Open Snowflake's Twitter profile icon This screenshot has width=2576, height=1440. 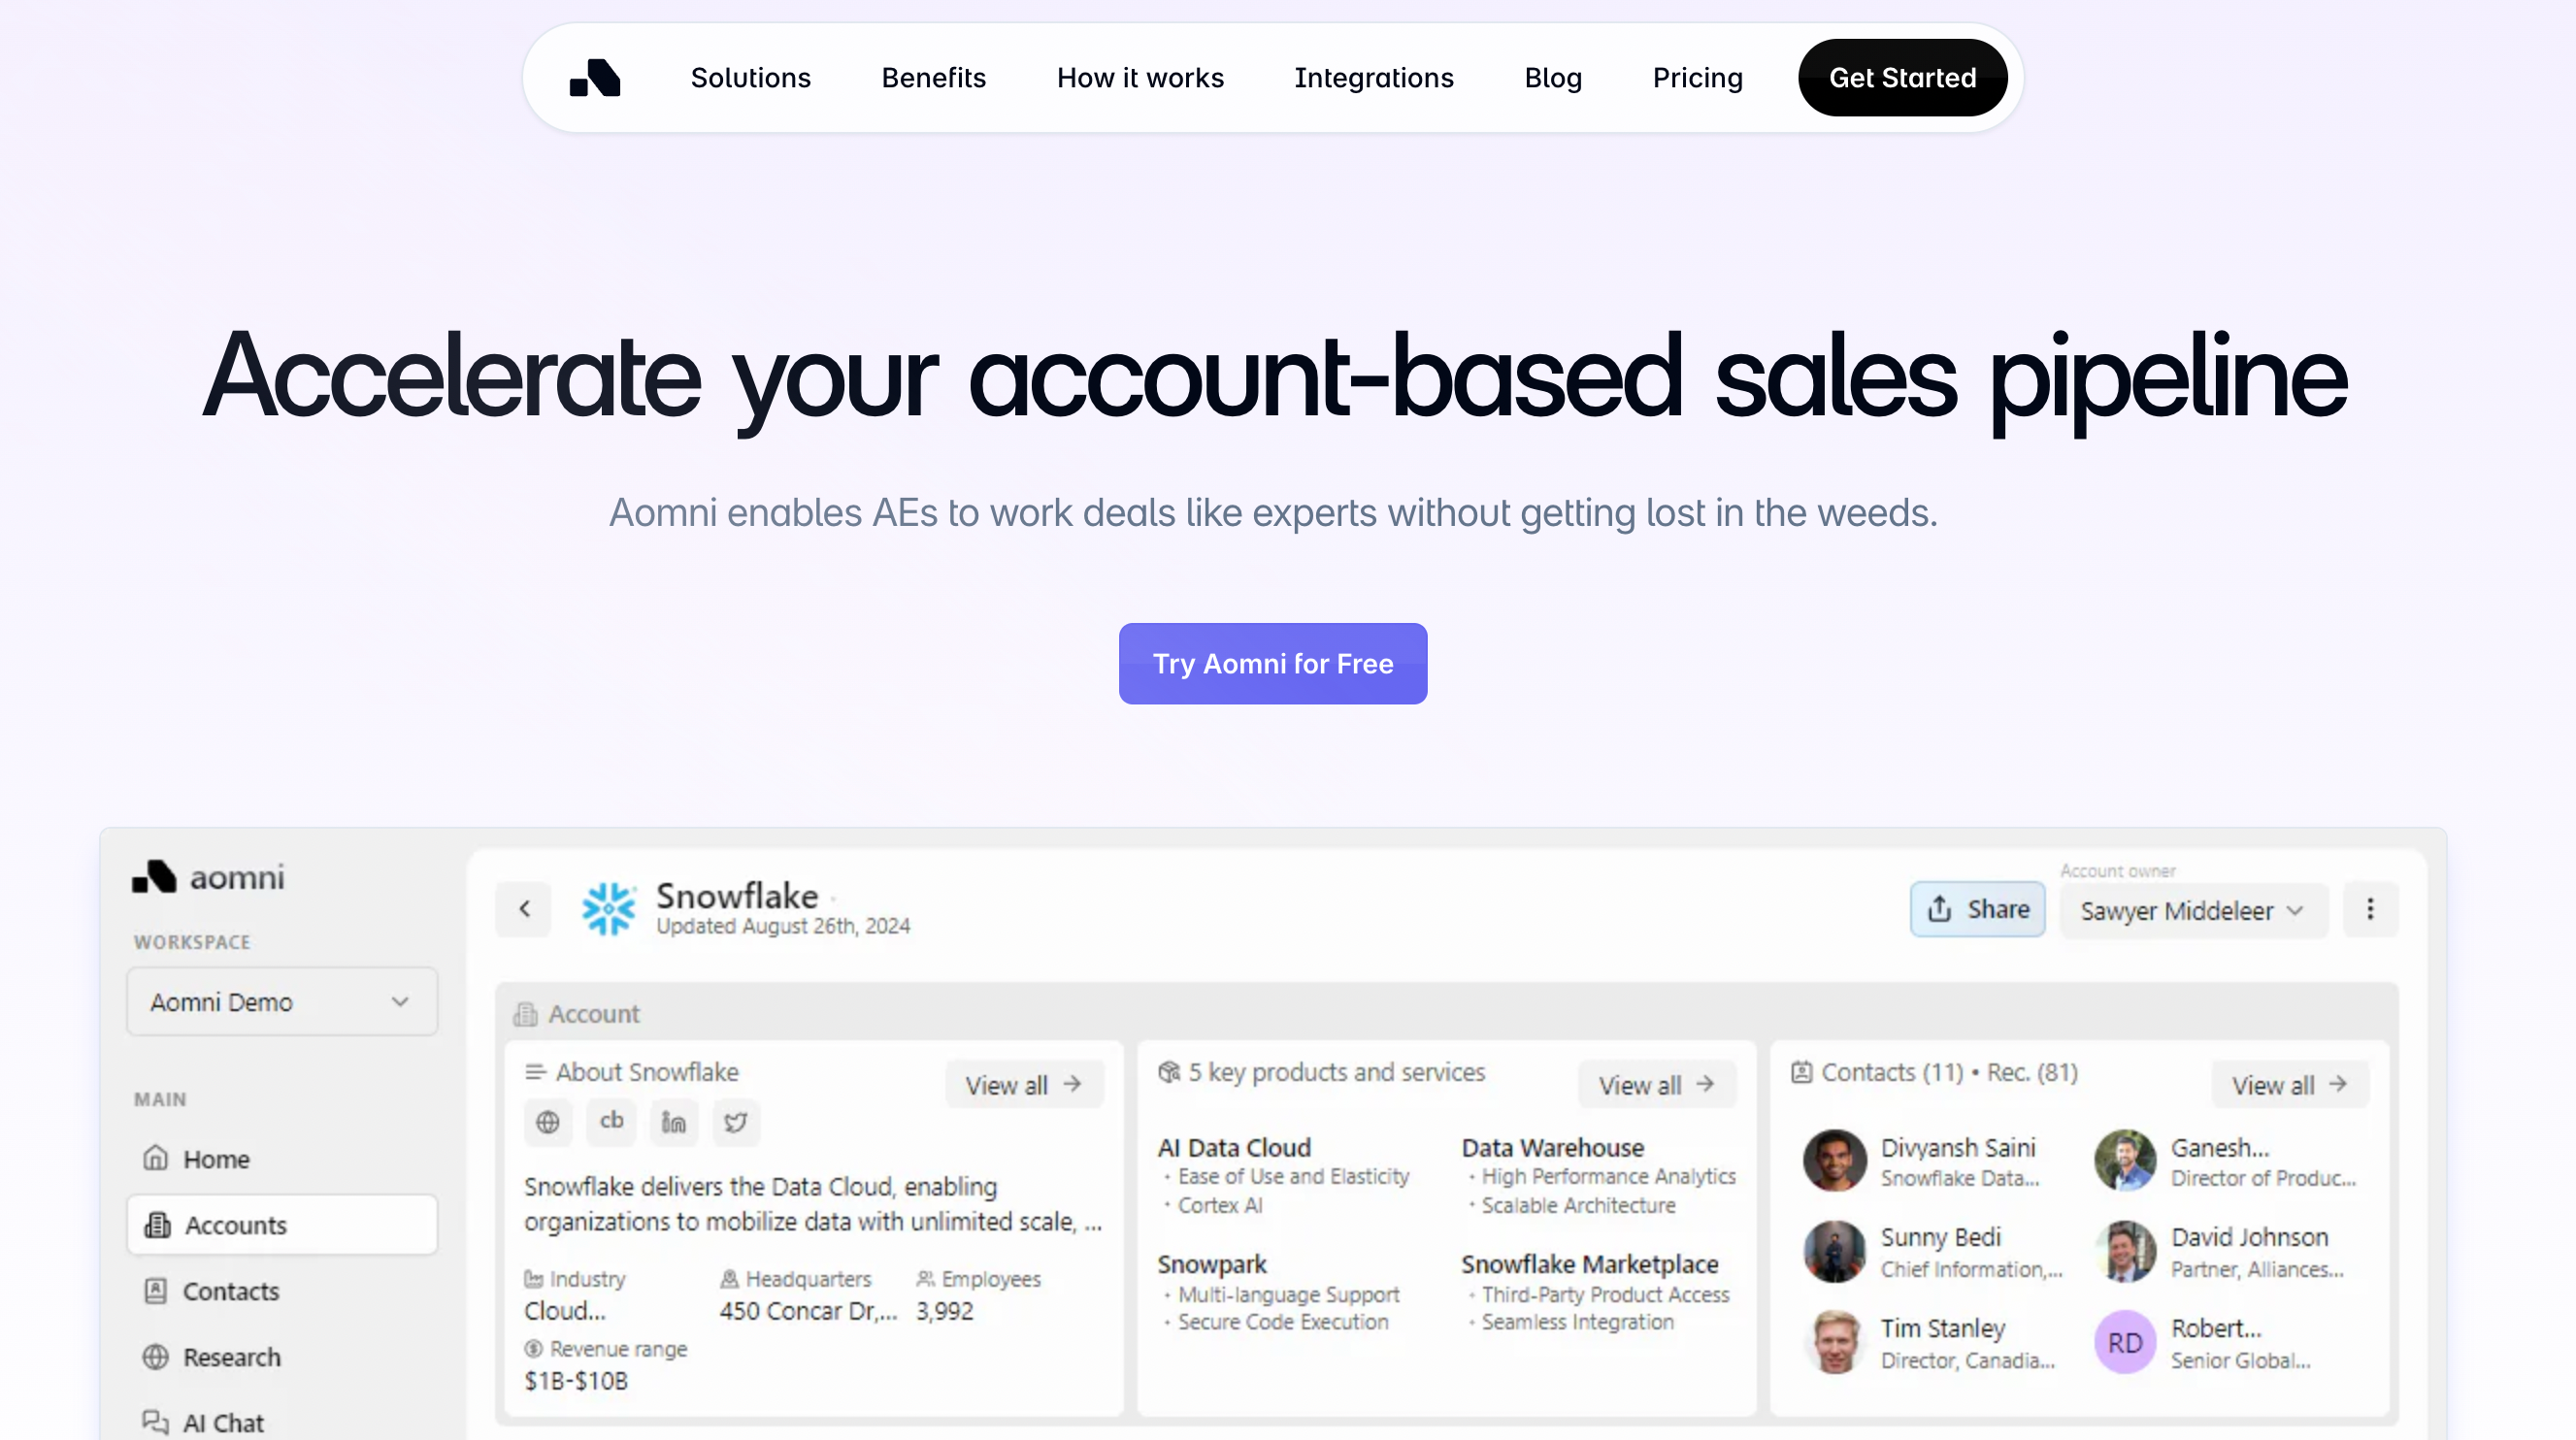[x=736, y=1122]
